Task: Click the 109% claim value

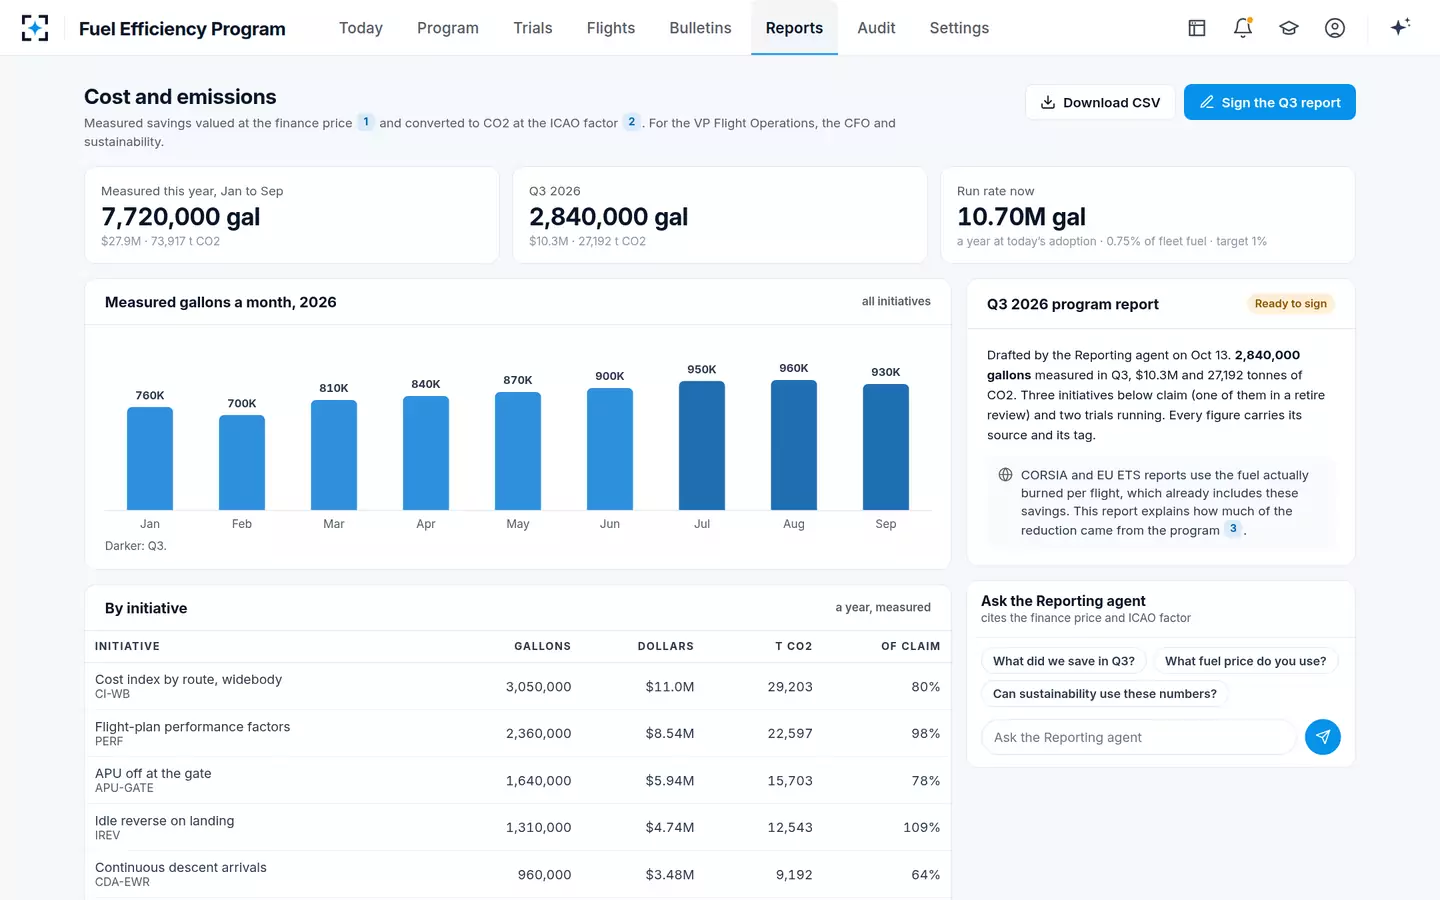Action: point(922,827)
